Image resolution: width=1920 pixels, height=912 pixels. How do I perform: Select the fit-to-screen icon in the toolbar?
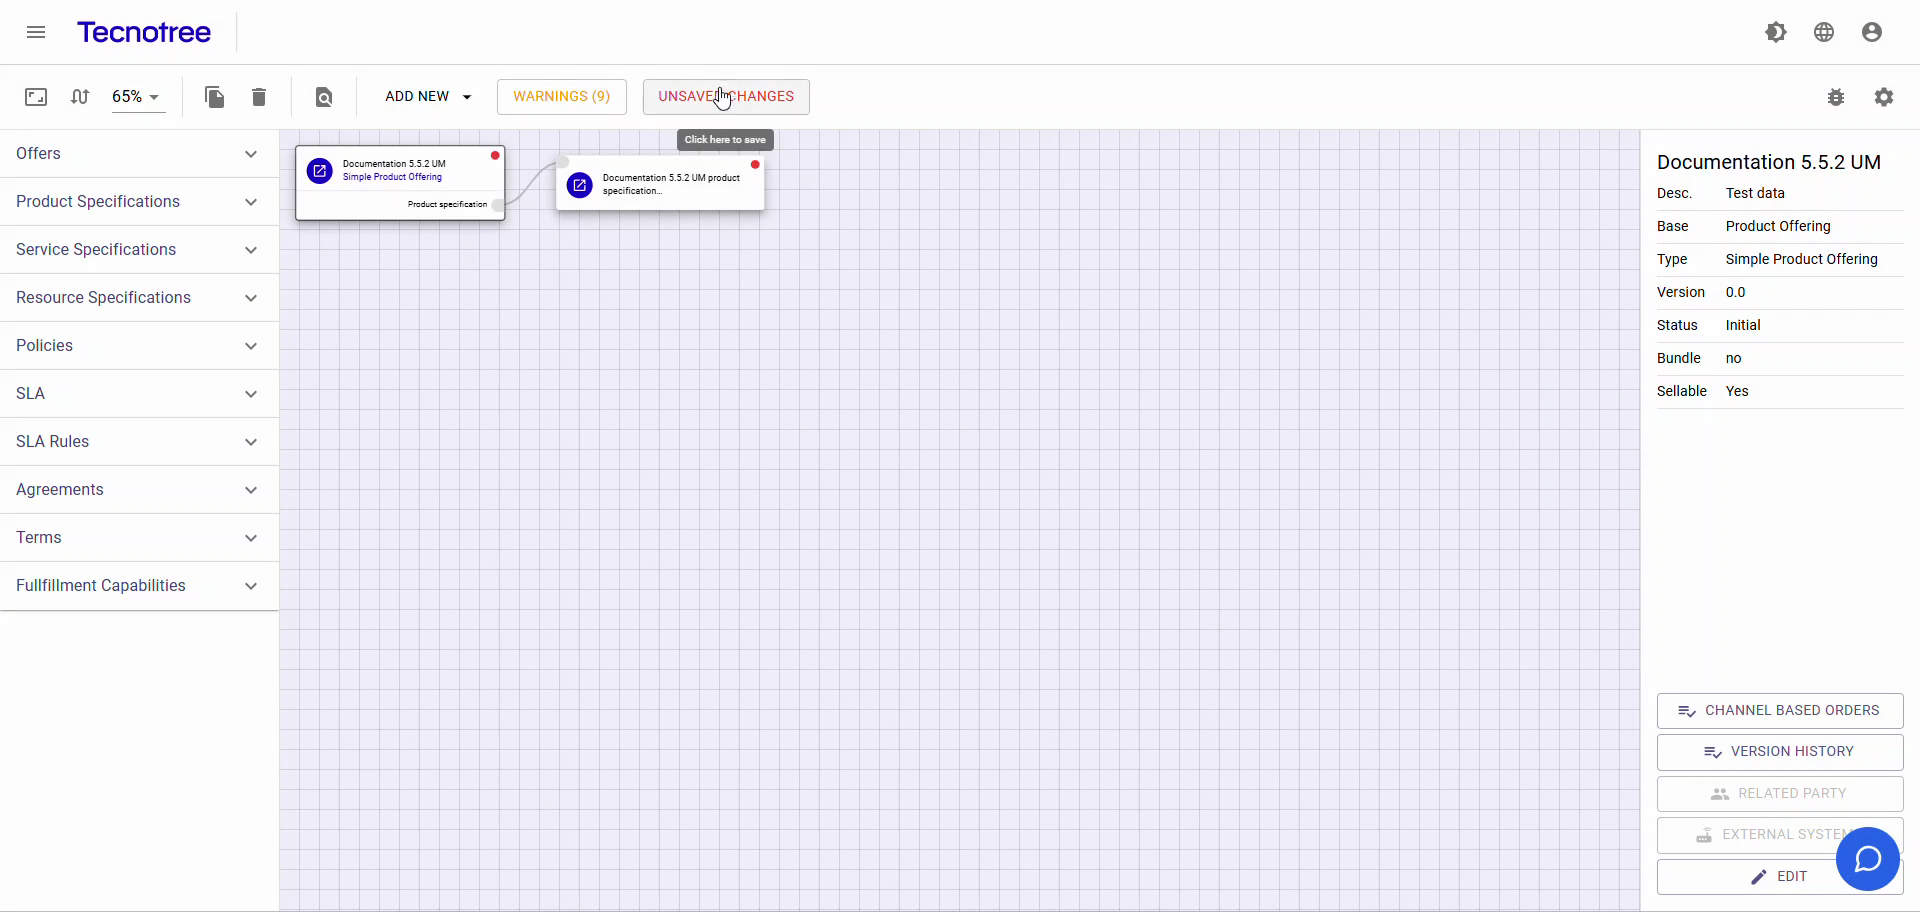point(35,97)
